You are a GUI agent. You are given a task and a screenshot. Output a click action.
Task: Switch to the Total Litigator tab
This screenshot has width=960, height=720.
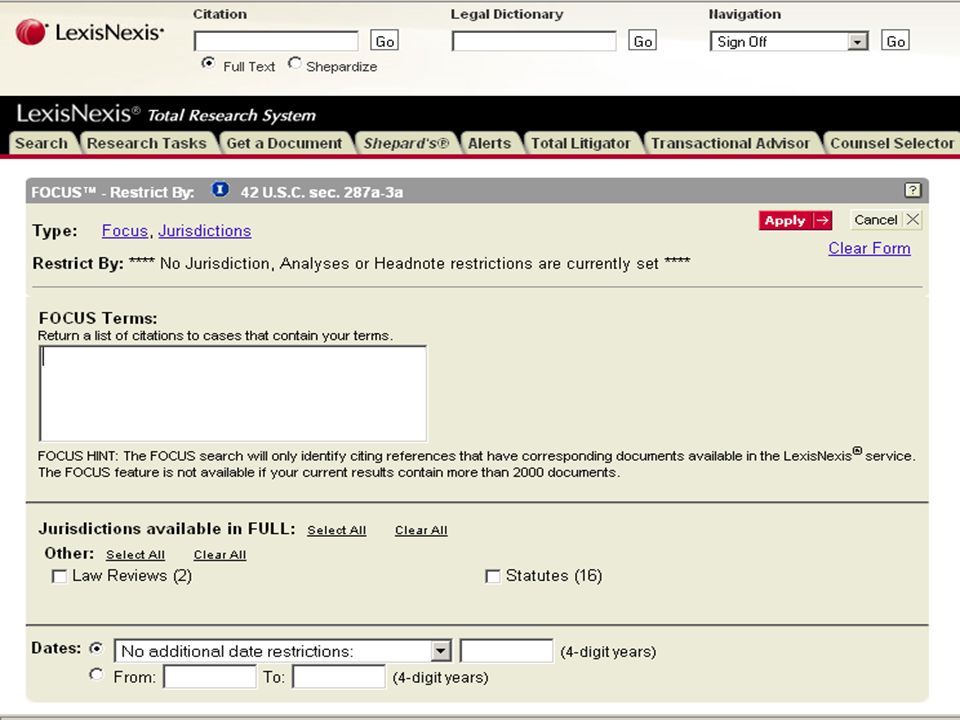coord(580,143)
